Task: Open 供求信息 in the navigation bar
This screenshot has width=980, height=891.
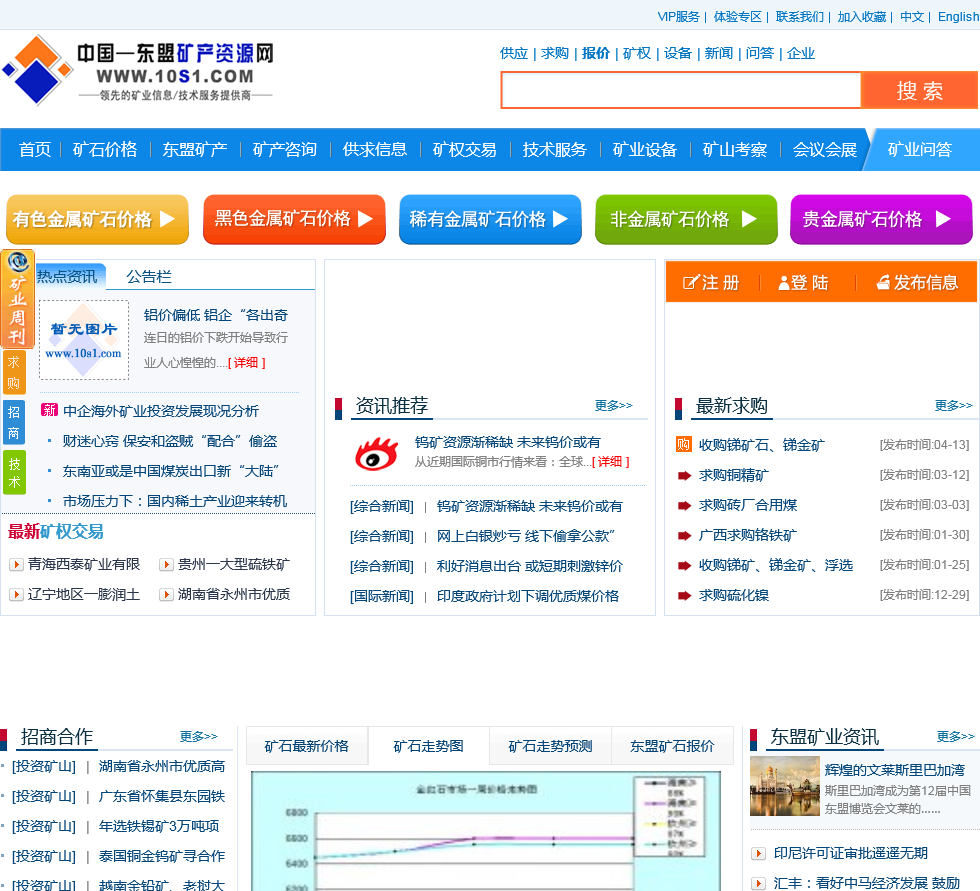Action: click(x=374, y=149)
